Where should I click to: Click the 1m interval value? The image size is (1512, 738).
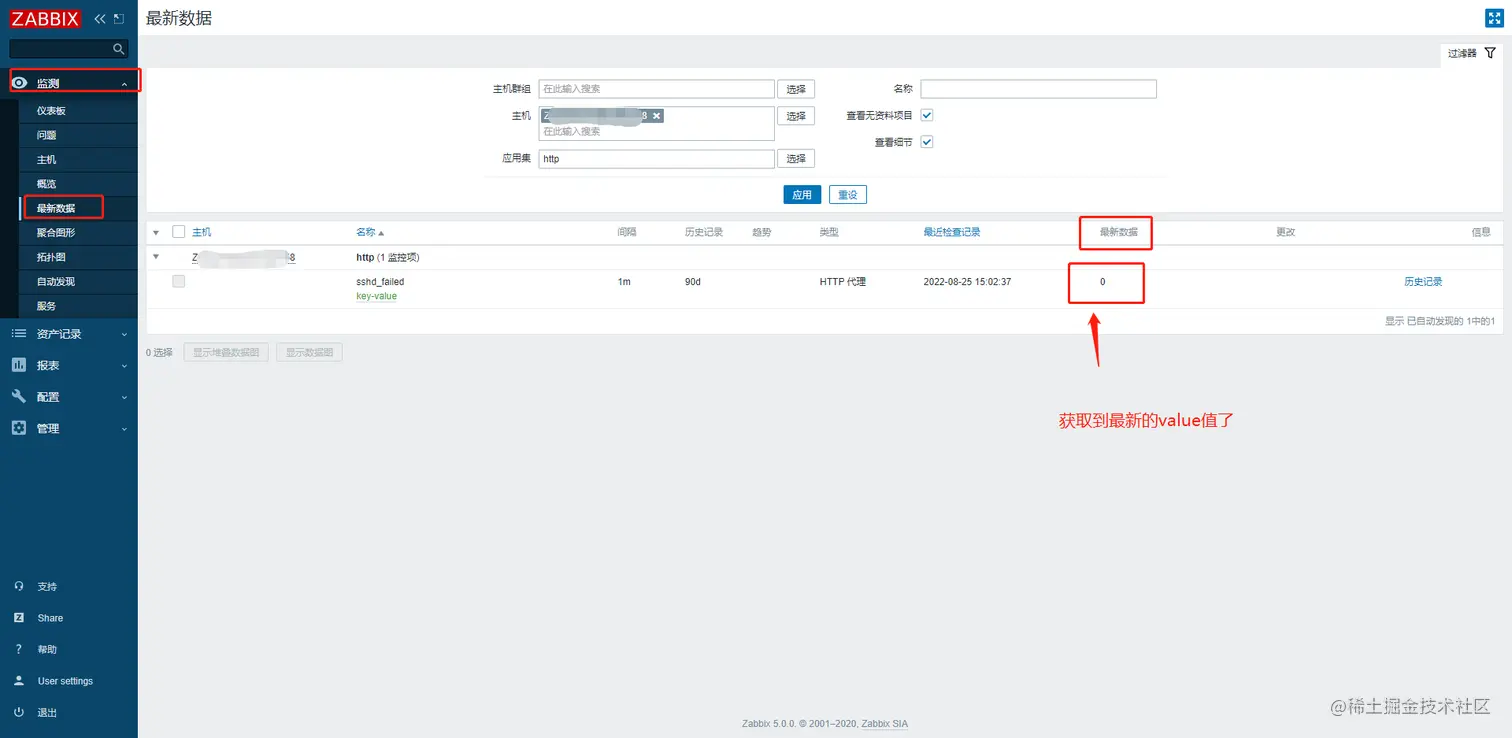pyautogui.click(x=624, y=282)
